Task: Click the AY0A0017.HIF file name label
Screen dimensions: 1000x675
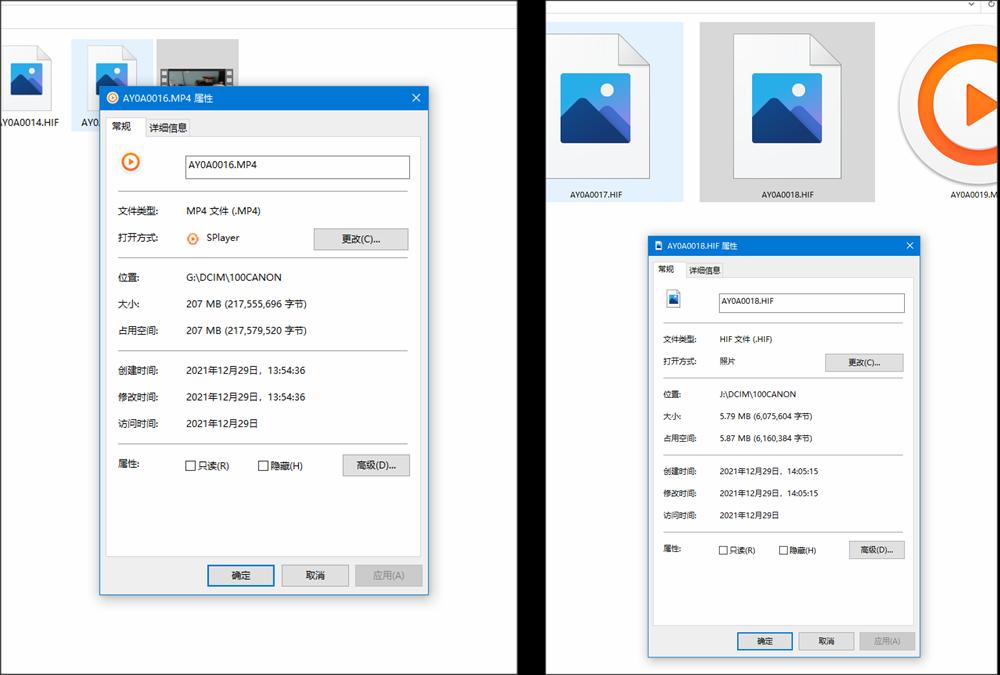Action: (596, 195)
